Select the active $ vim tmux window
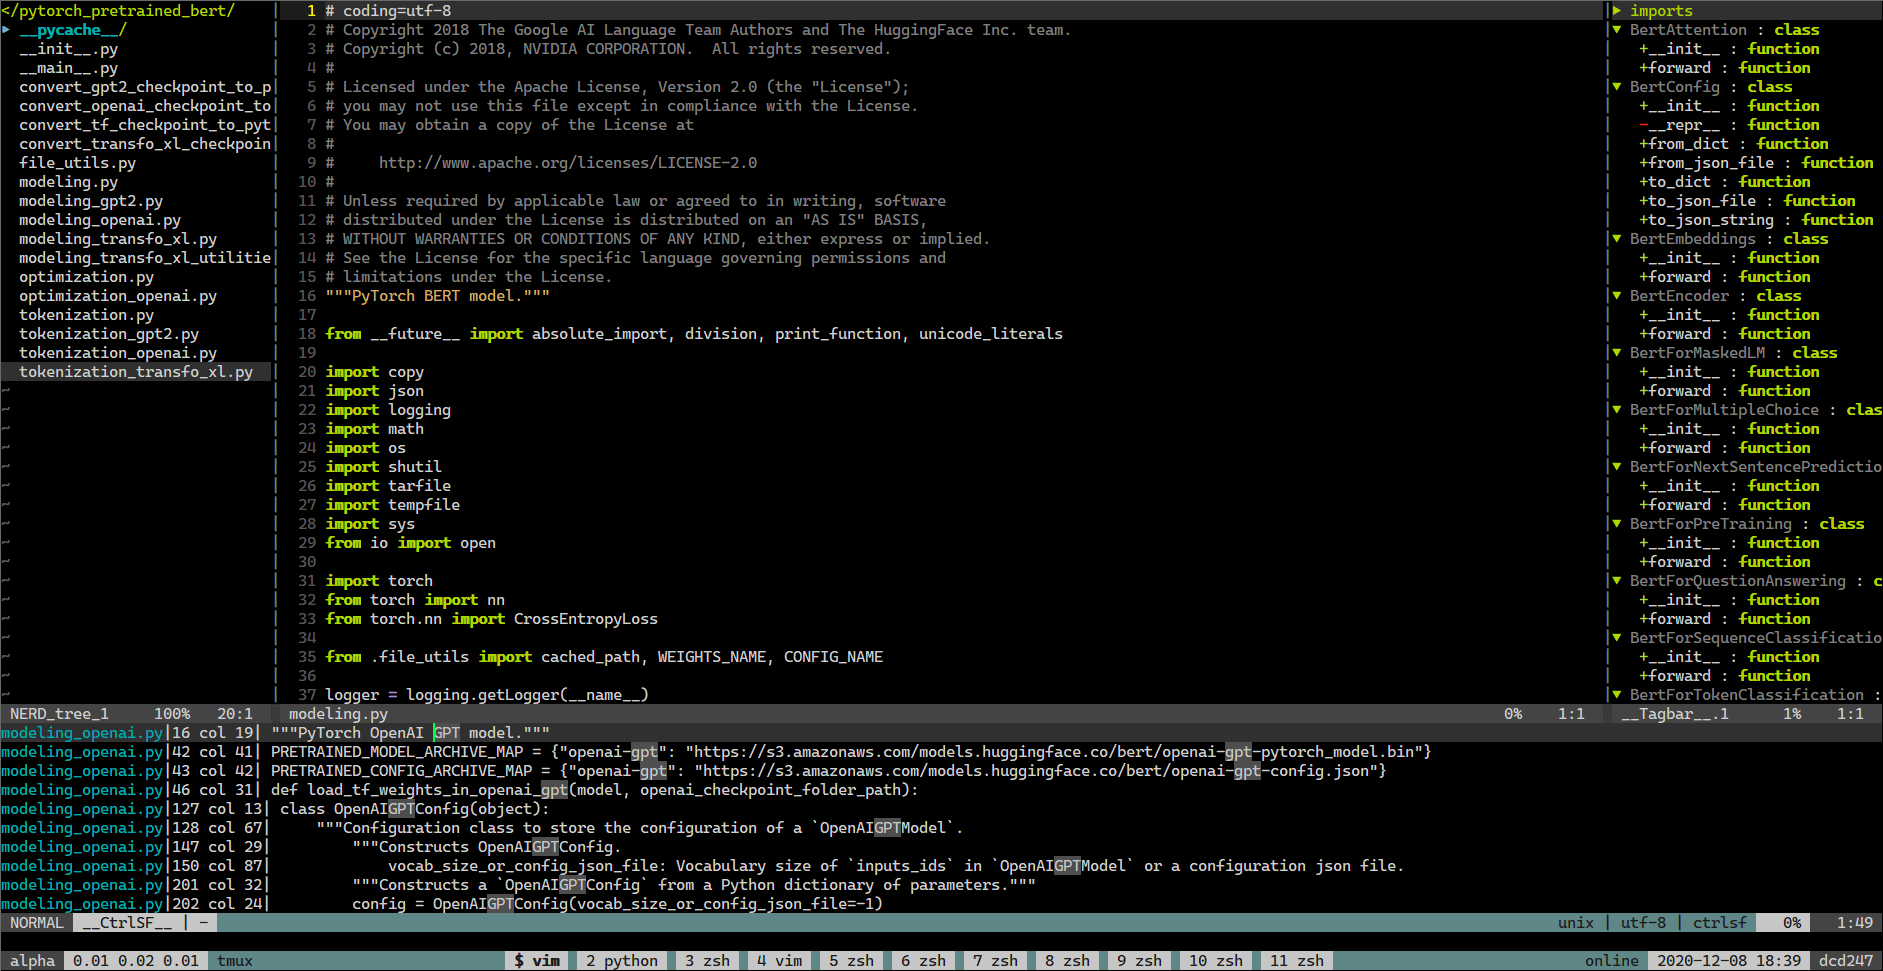 [x=537, y=961]
